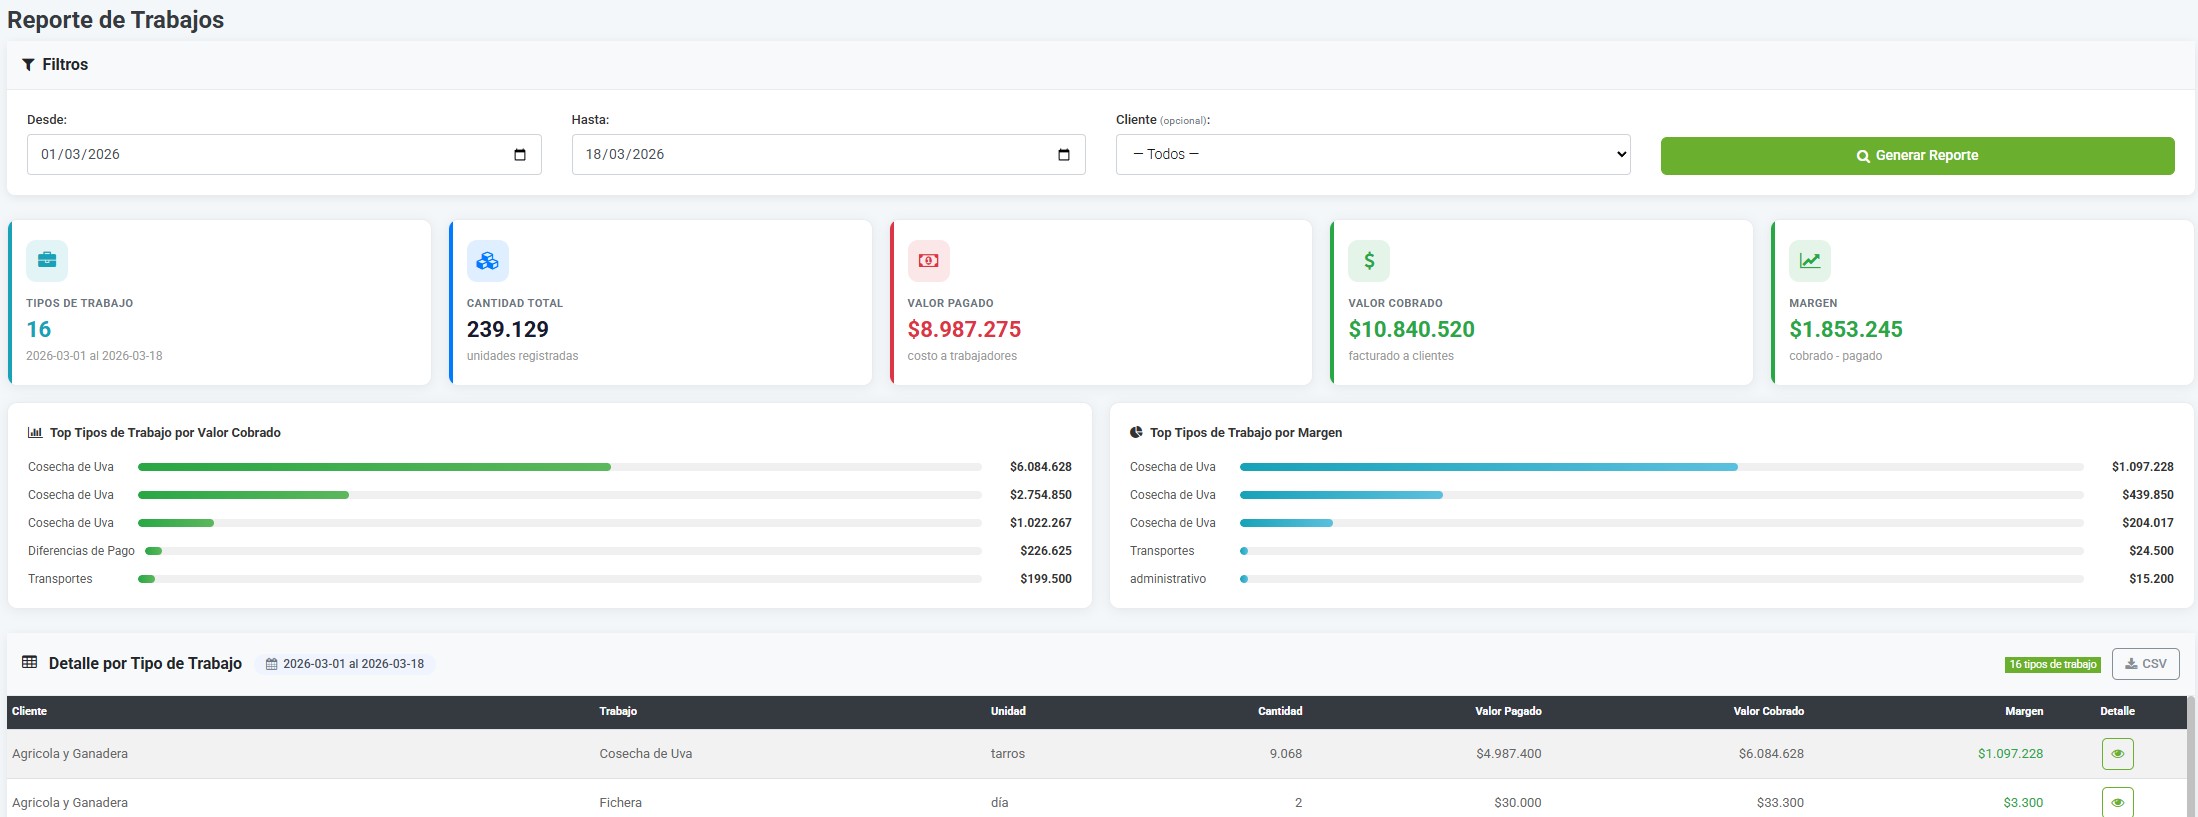Click the banknote icon in Valor Pagado card
Viewport: 2198px width, 817px height.
point(929,261)
